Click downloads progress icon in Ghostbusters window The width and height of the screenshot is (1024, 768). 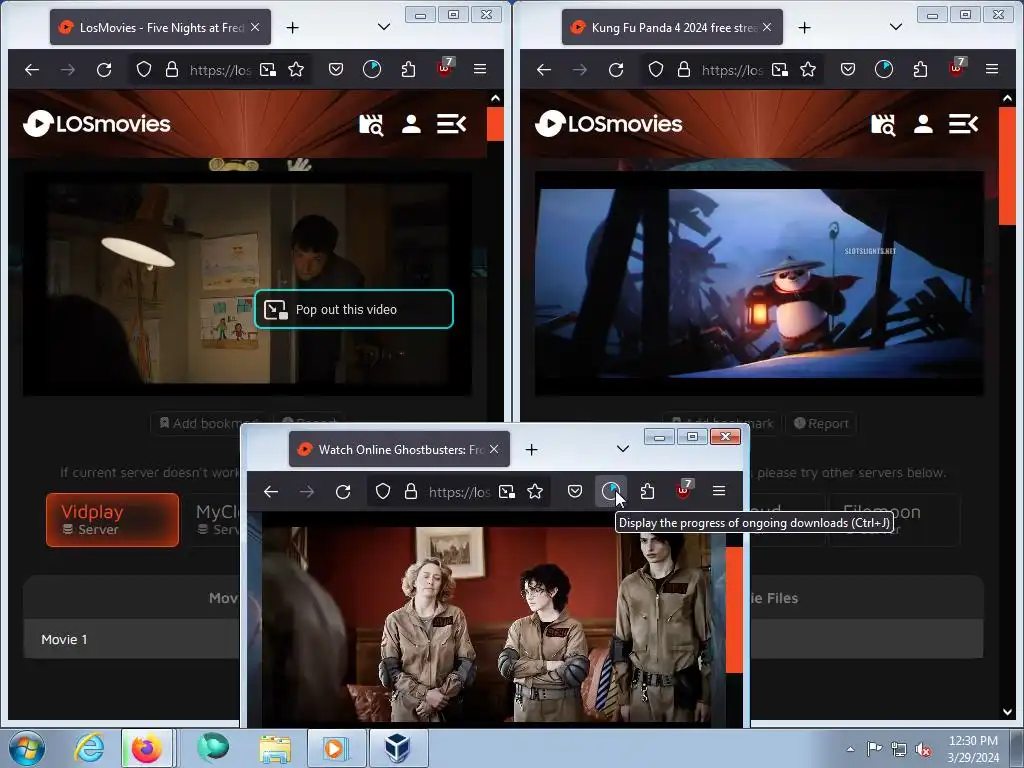coord(611,491)
